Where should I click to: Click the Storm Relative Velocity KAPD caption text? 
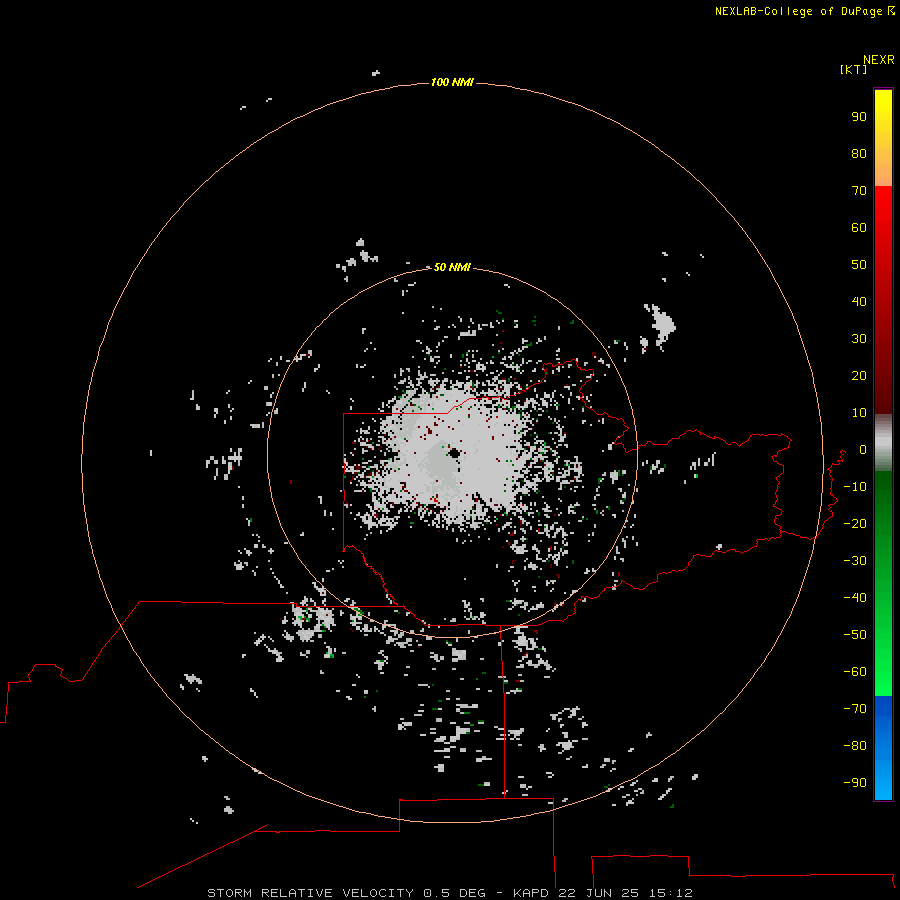(450, 893)
